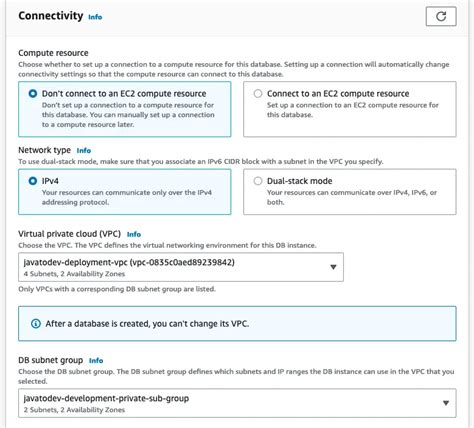Open the VPC dropdown arrow
Image resolution: width=474 pixels, height=428 pixels.
333,267
